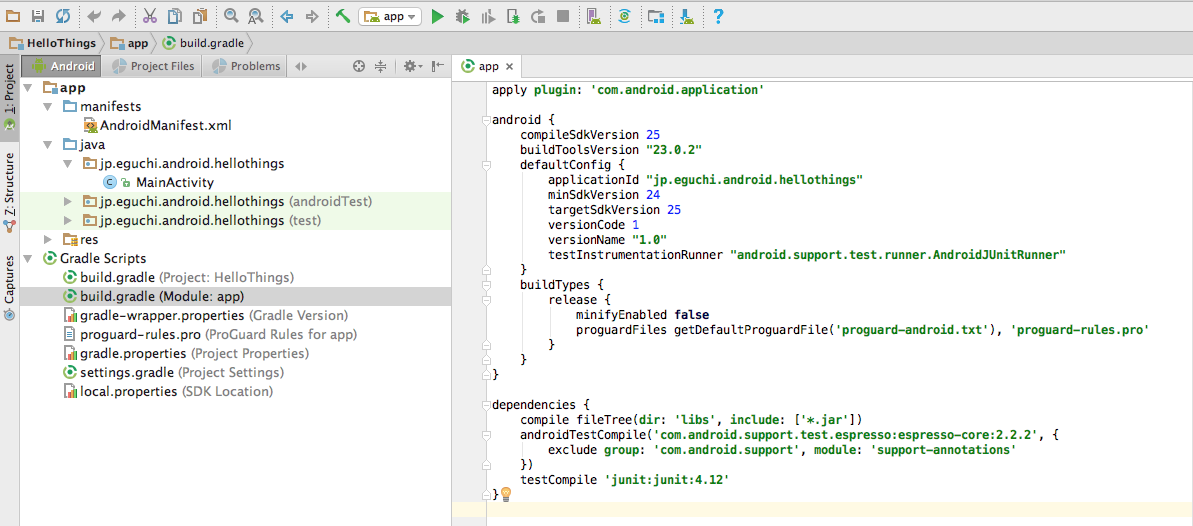This screenshot has width=1193, height=526.
Task: Open the Project Structure icon
Action: click(x=656, y=16)
